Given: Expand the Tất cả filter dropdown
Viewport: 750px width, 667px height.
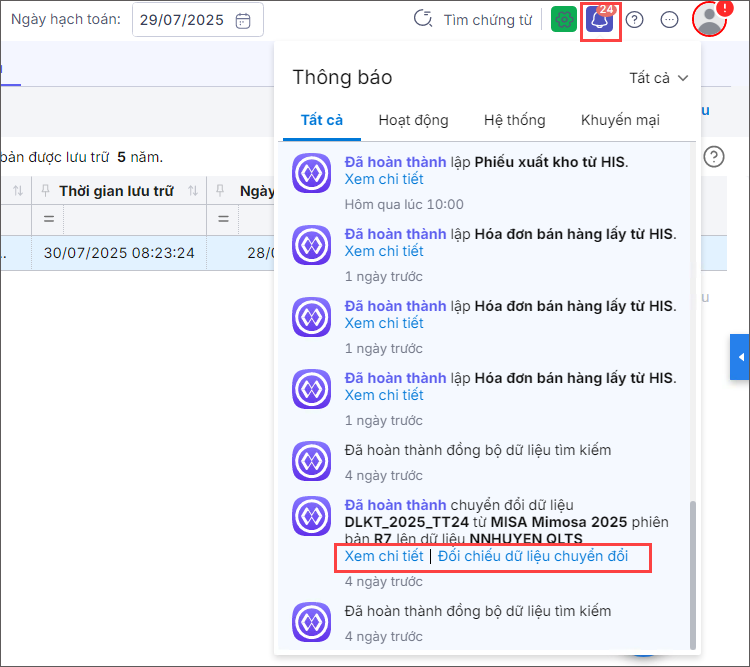Looking at the screenshot, I should (659, 78).
